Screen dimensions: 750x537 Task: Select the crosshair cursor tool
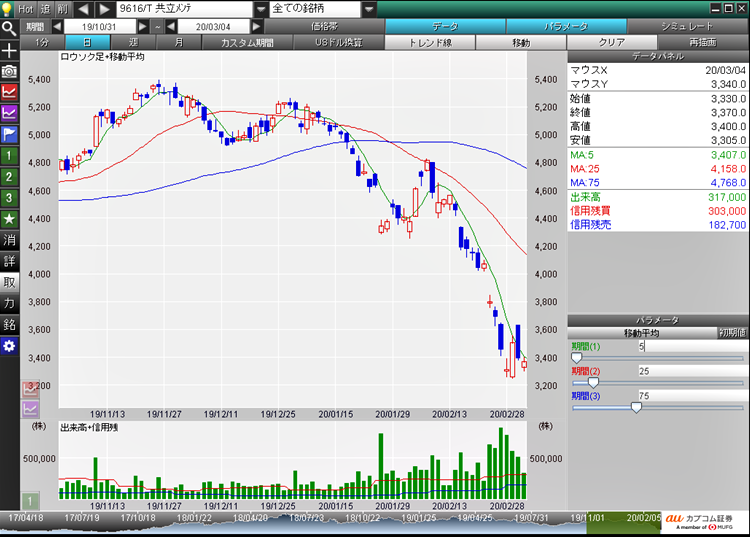pos(9,49)
